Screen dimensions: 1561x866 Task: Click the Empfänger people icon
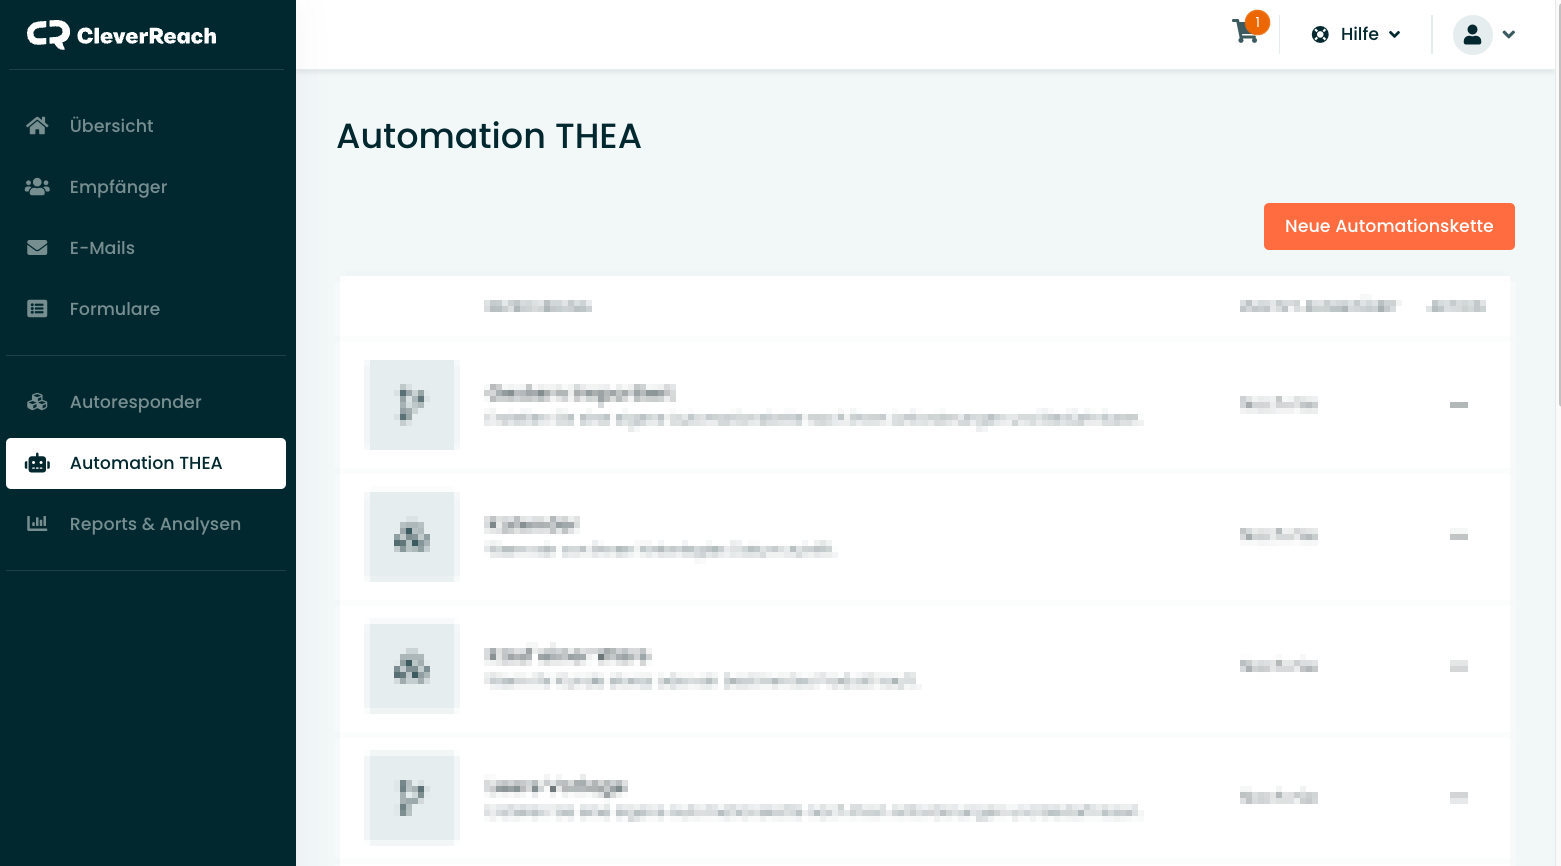pyautogui.click(x=37, y=187)
